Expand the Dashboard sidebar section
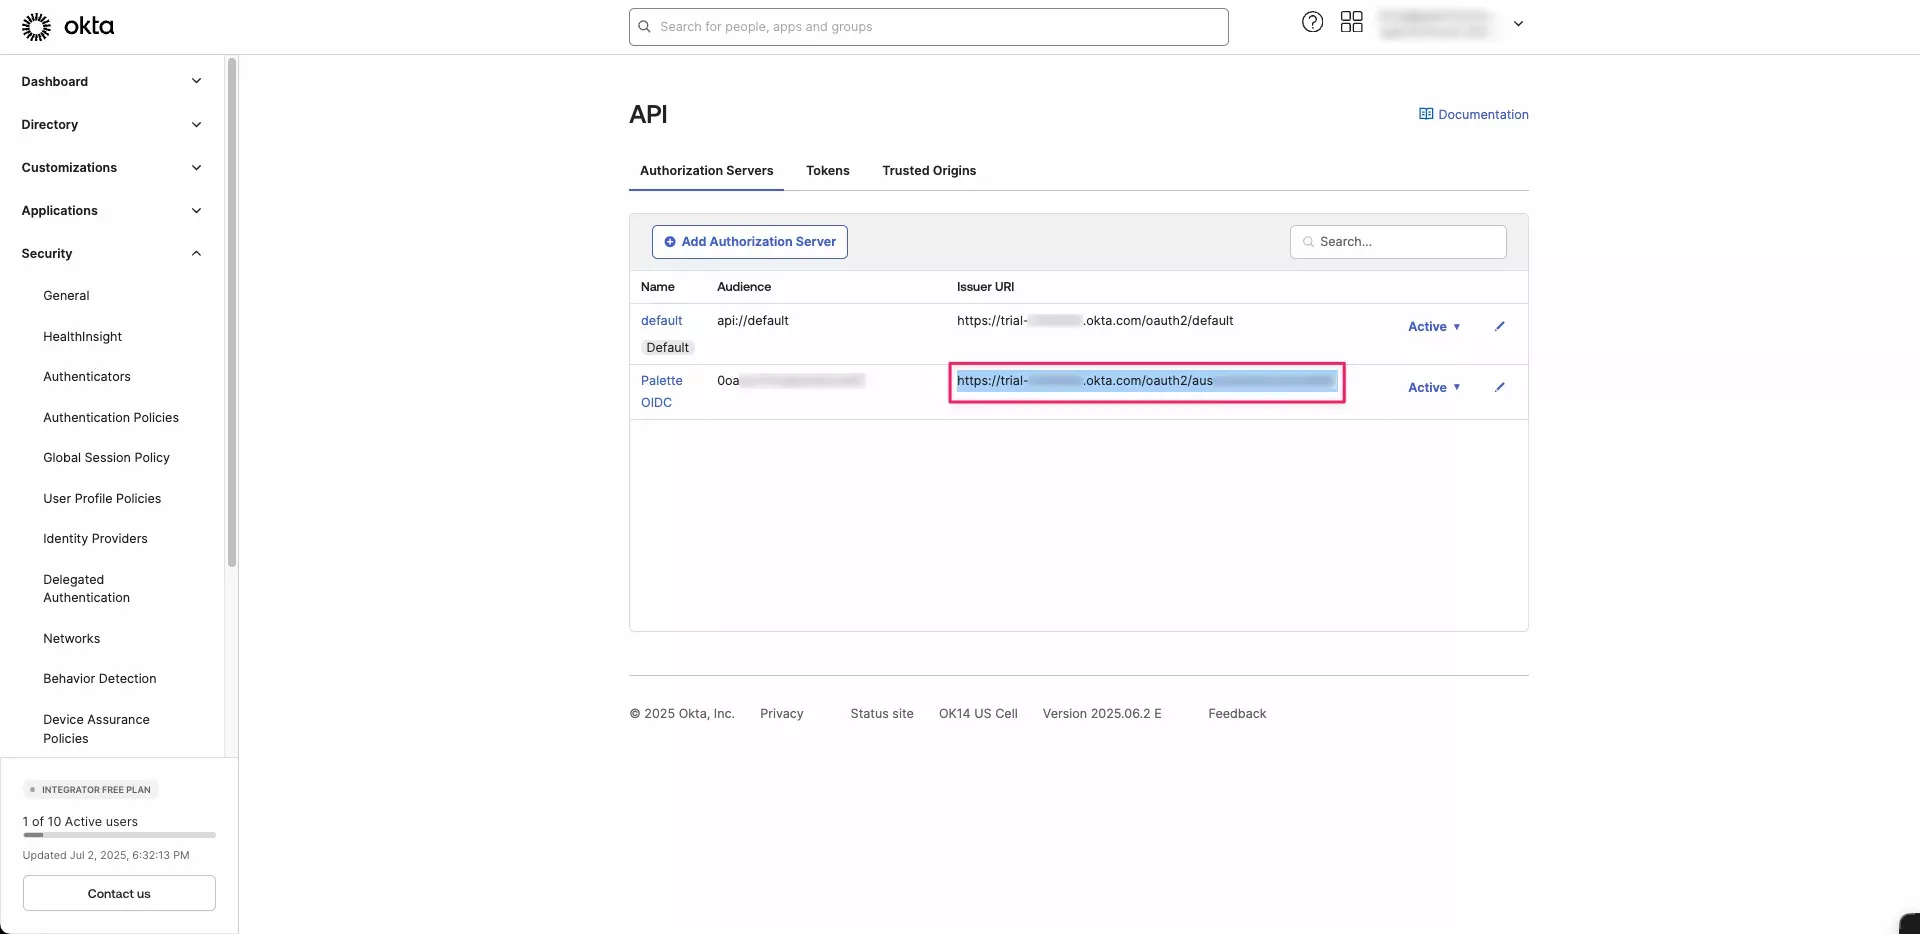The width and height of the screenshot is (1920, 934). coord(196,81)
